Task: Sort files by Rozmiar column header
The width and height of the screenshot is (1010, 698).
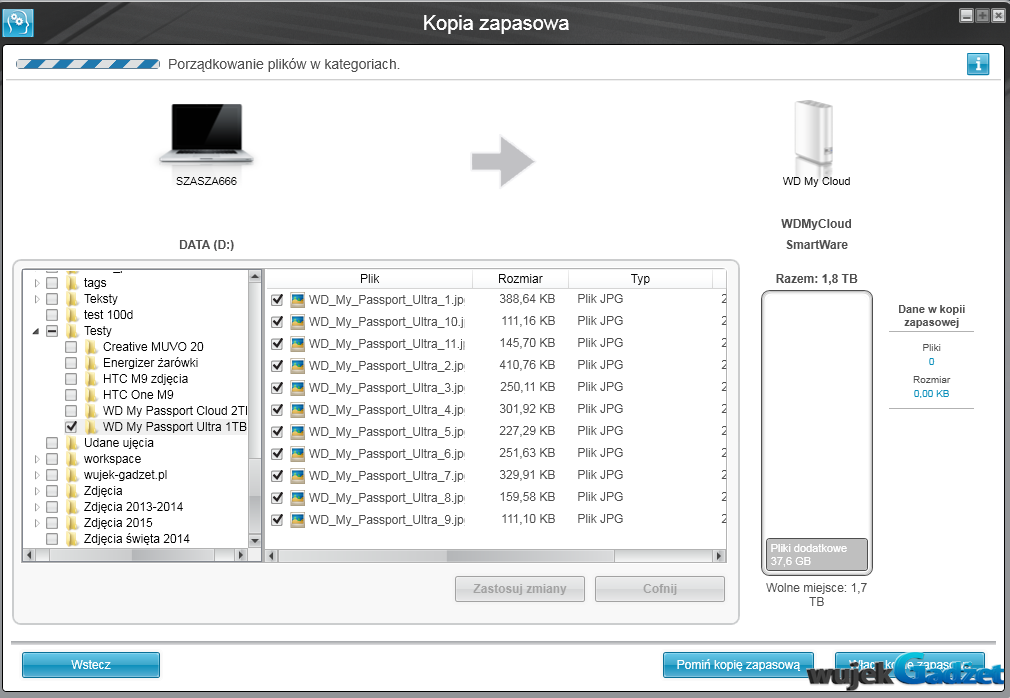Action: pos(520,279)
